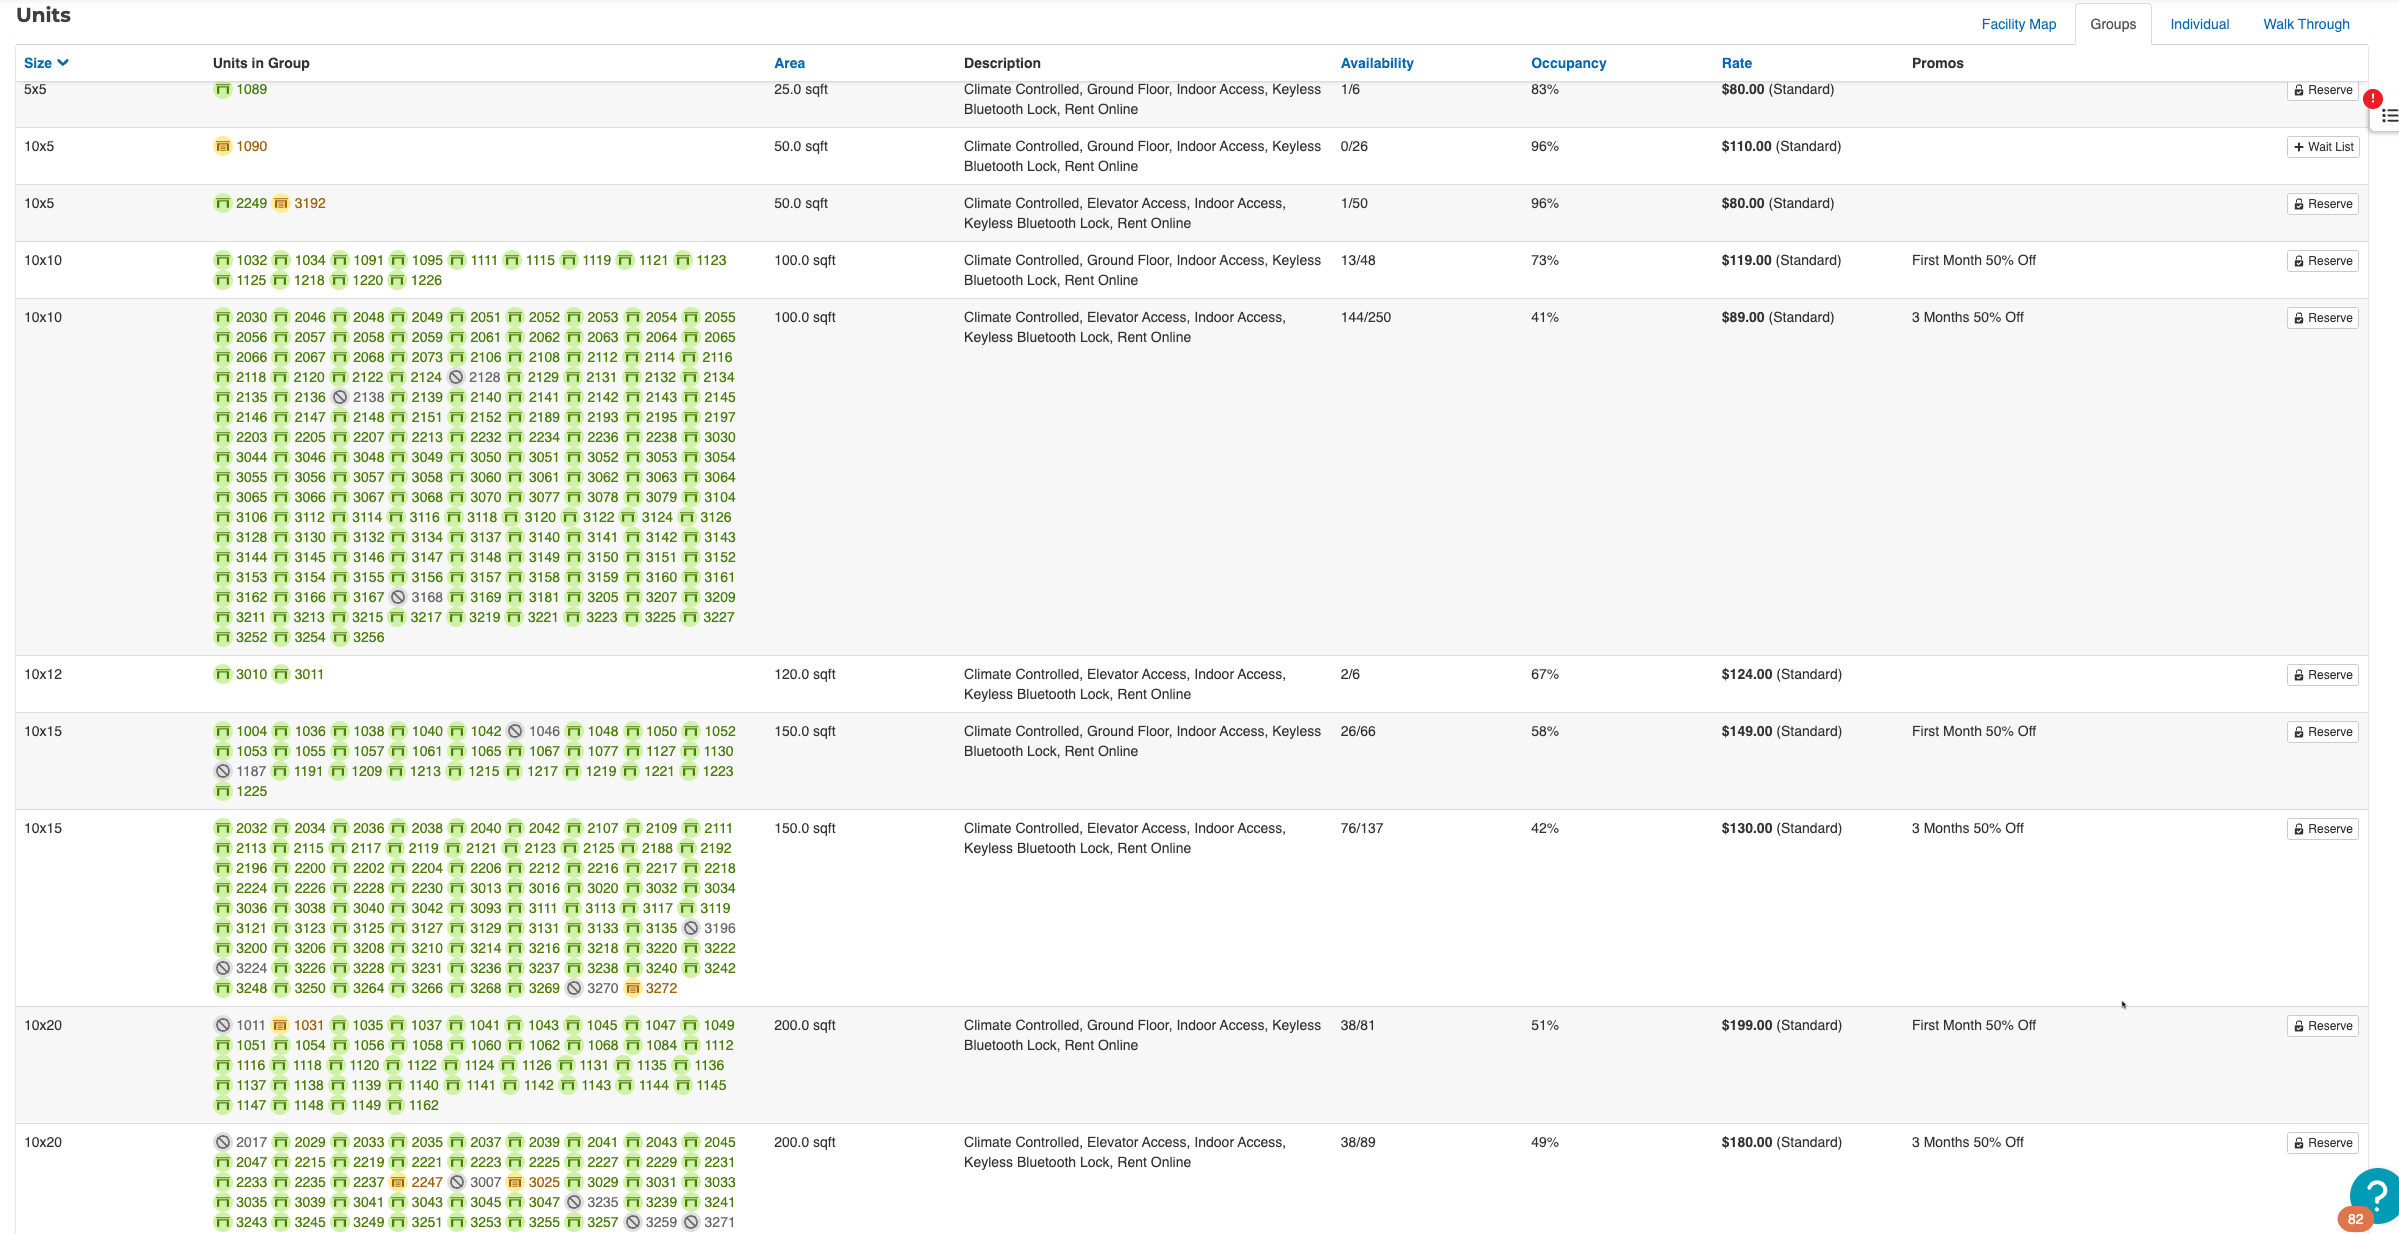
Task: Open the help question mark bubble
Action: [x=2375, y=1194]
